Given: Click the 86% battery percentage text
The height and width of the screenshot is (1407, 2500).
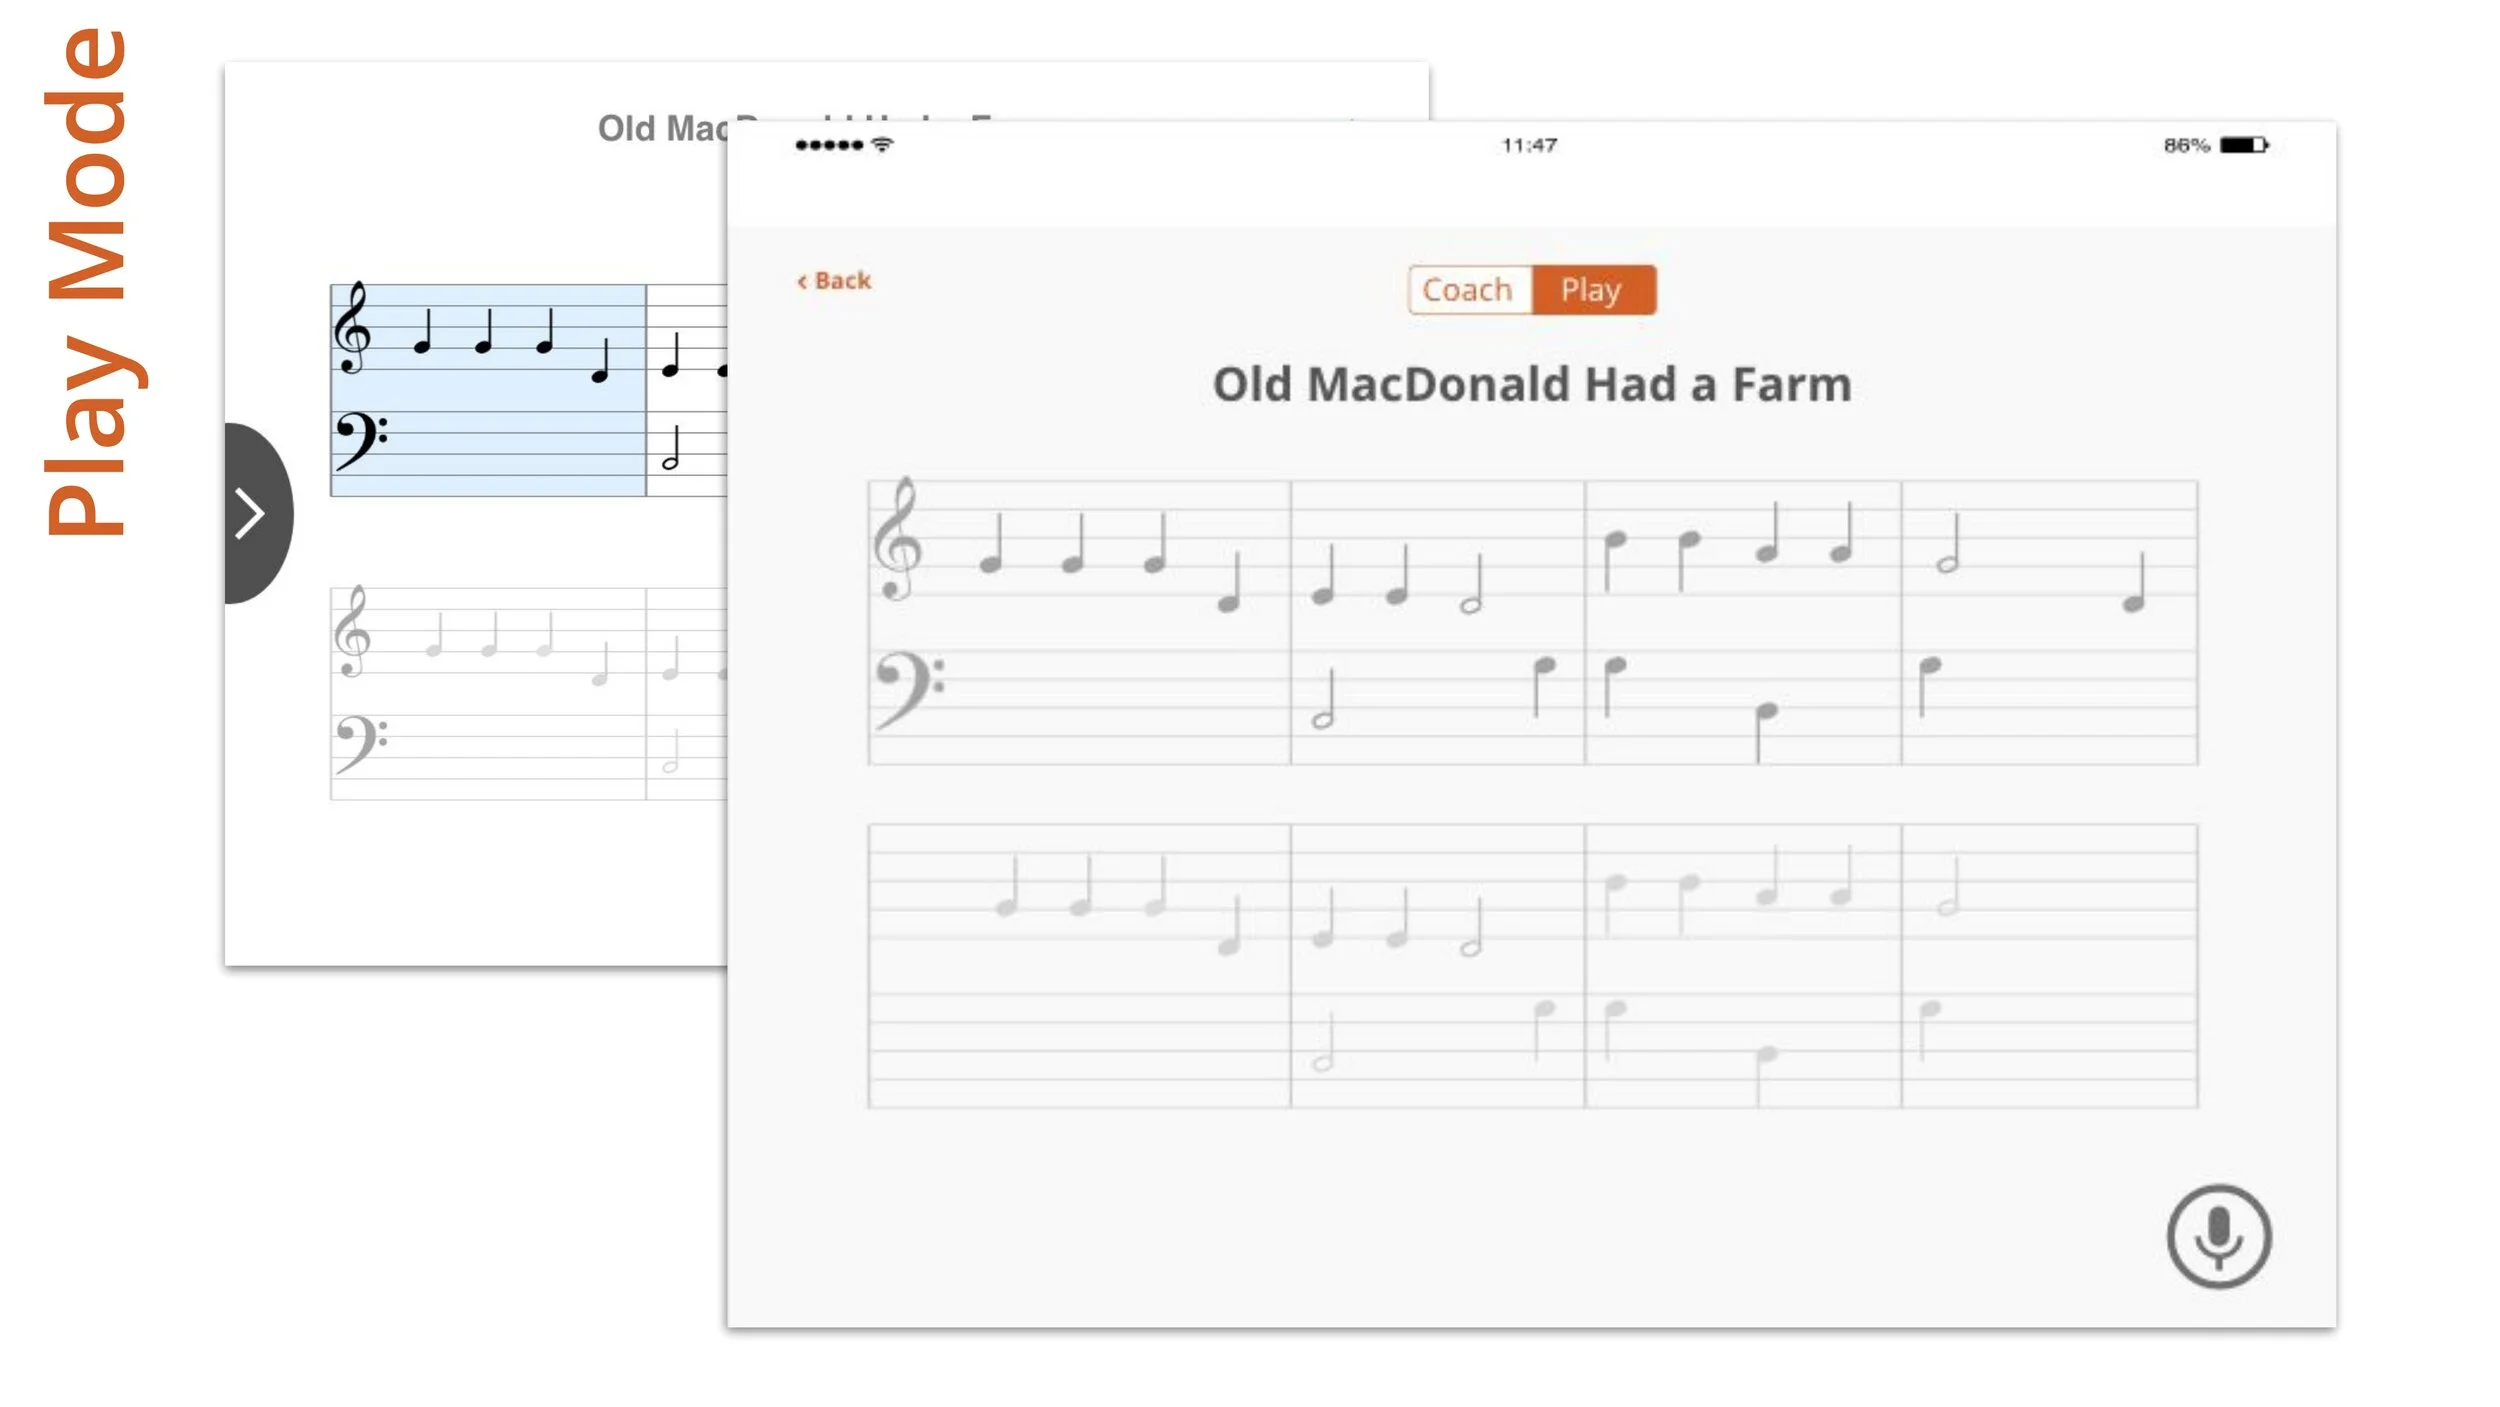Looking at the screenshot, I should click(2186, 145).
